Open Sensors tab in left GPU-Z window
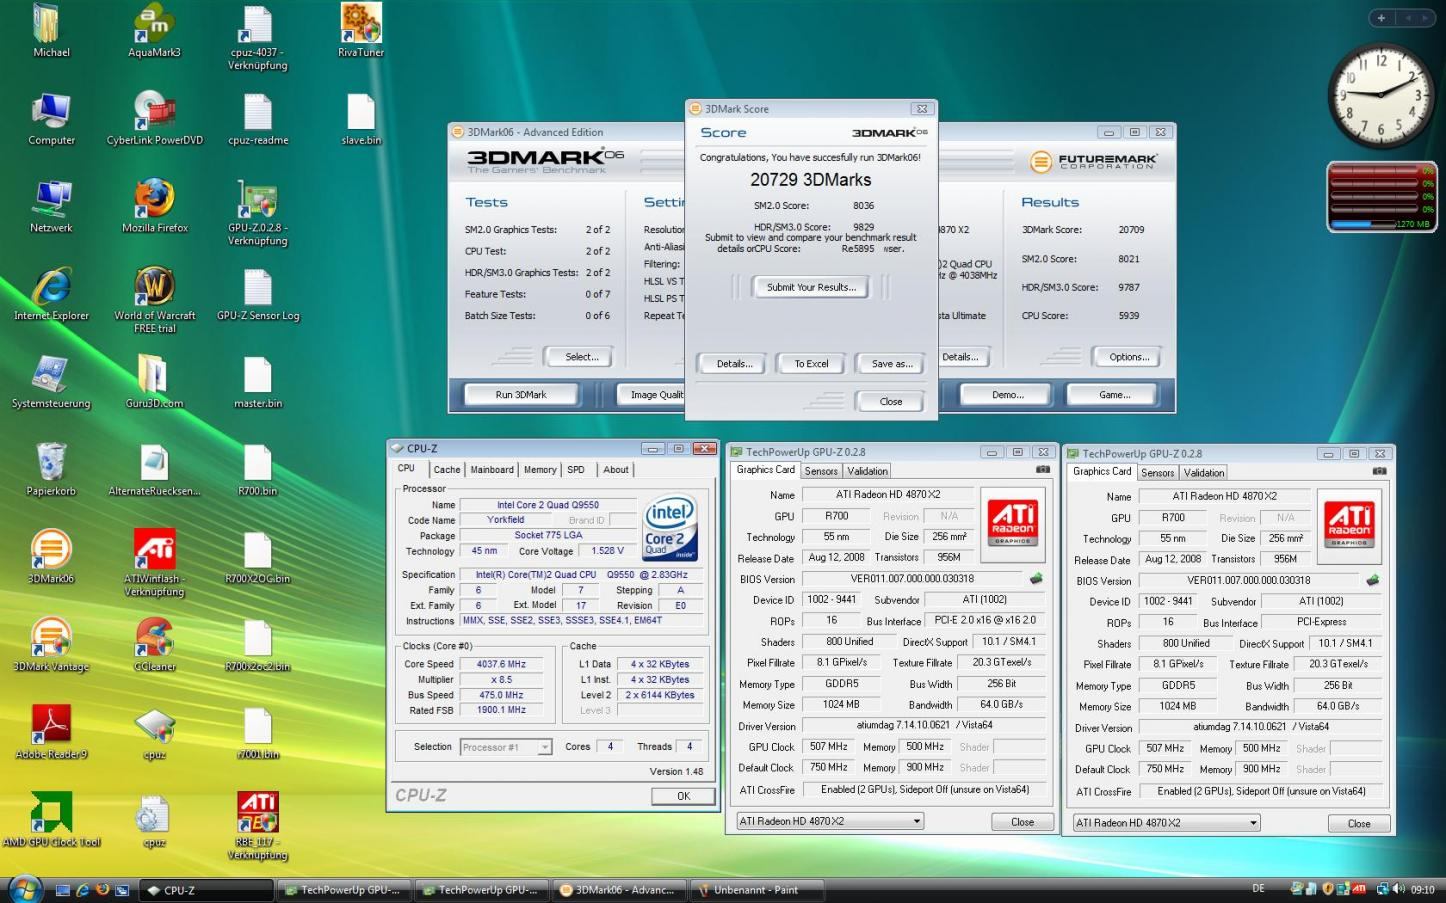The image size is (1446, 903). click(x=821, y=471)
